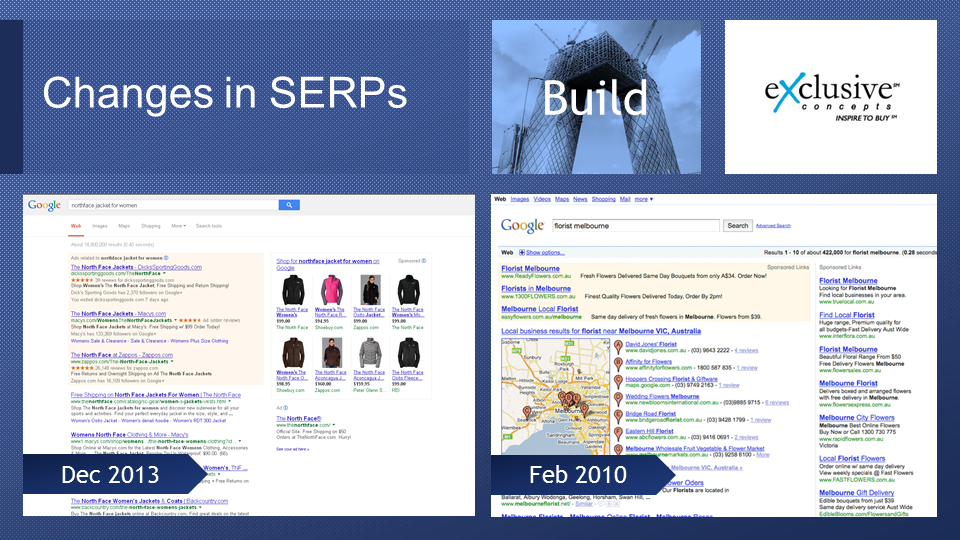Click the Build skyscraper image
Screen dimensions: 960x540
pyautogui.click(x=596, y=97)
